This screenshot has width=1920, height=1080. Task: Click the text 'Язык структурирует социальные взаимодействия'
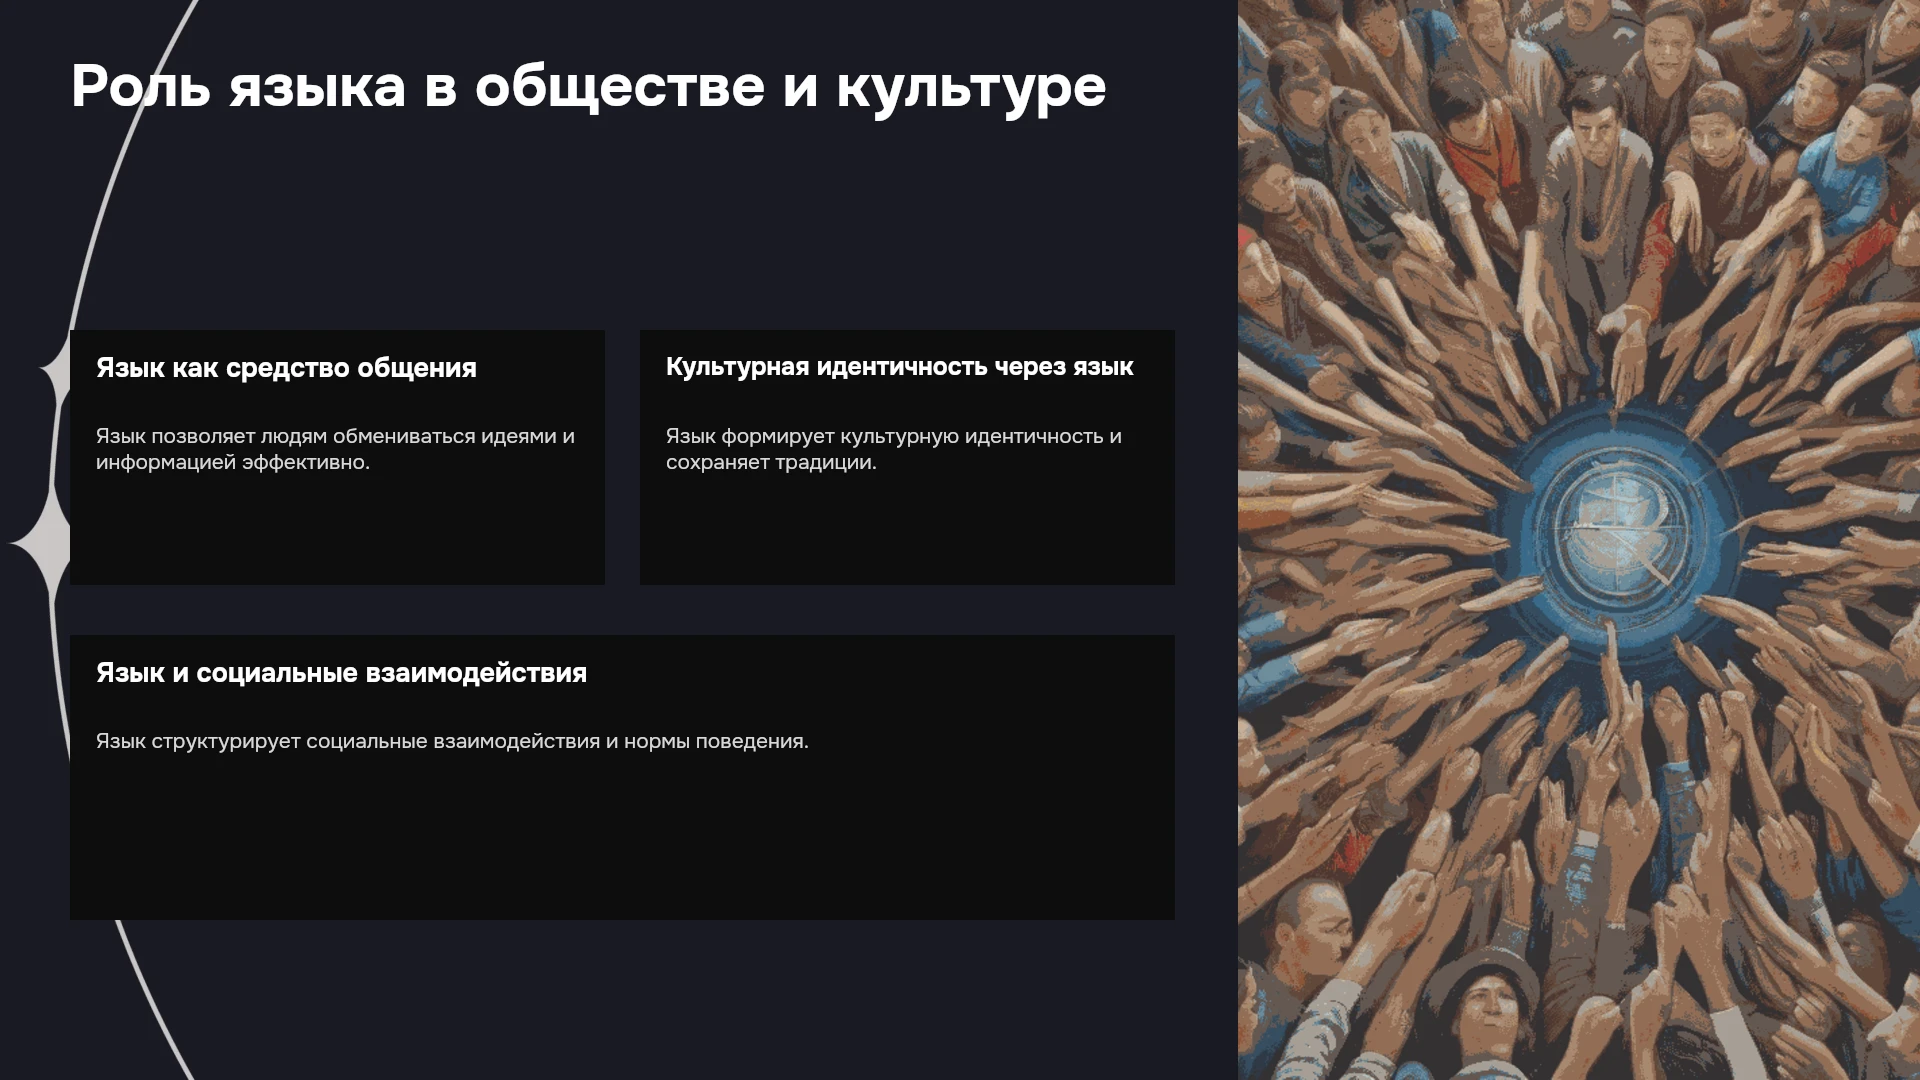pyautogui.click(x=348, y=741)
